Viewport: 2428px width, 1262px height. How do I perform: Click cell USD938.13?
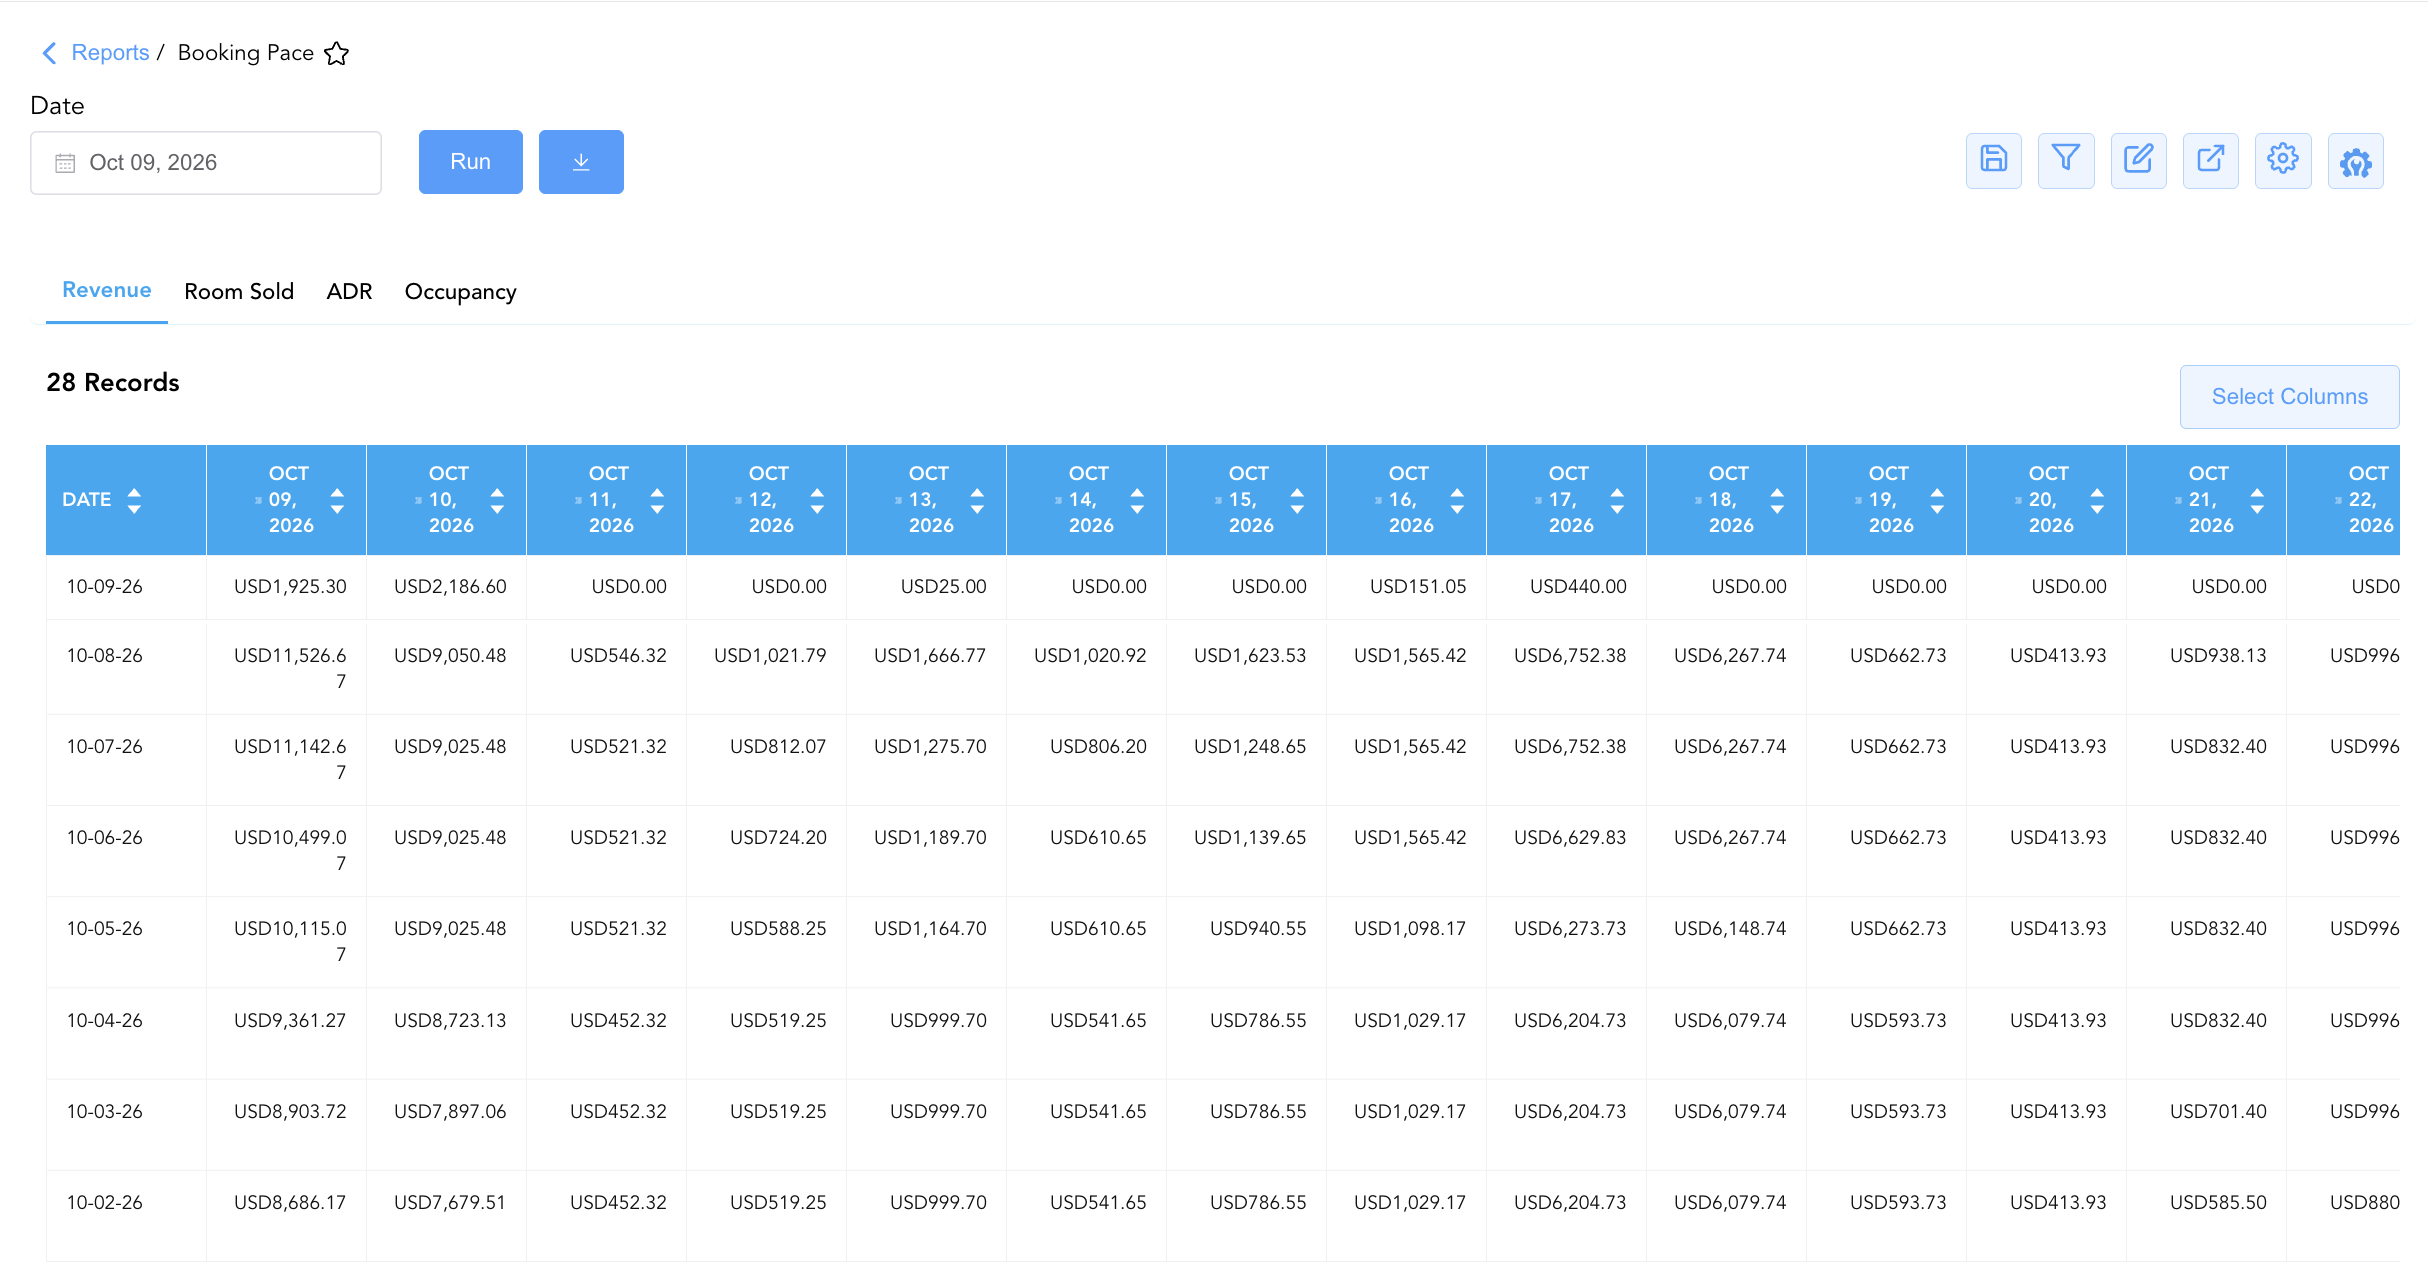(2218, 656)
